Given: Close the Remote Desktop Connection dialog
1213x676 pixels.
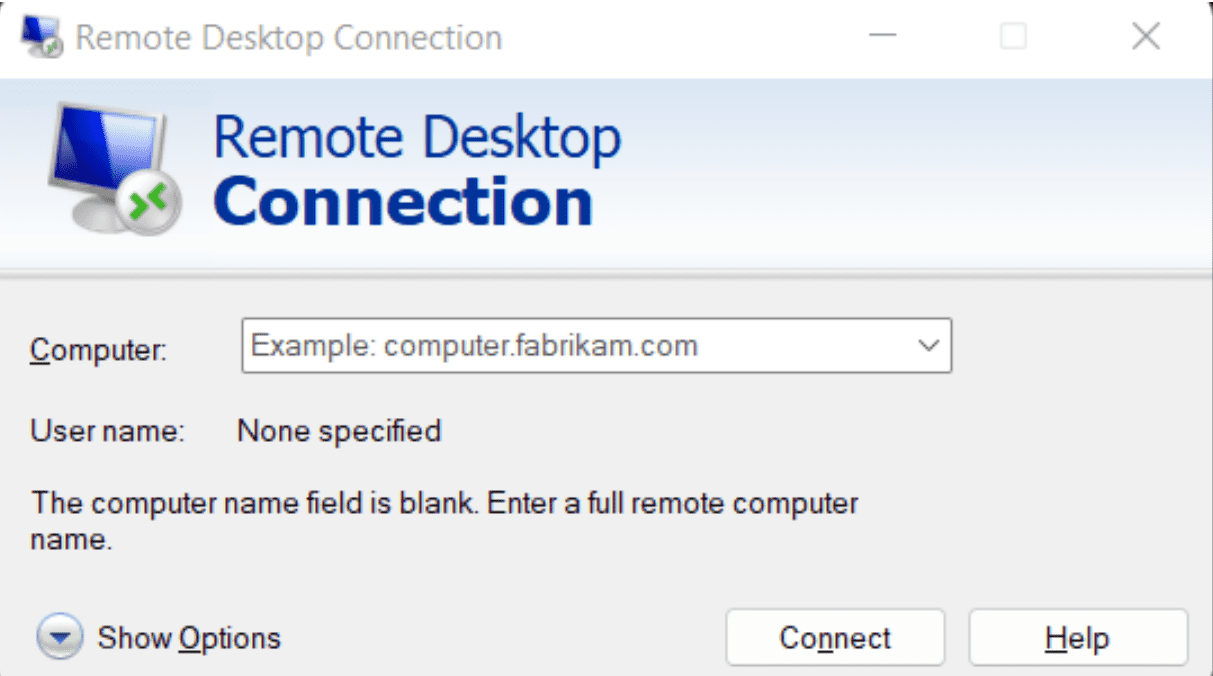Looking at the screenshot, I should (1145, 37).
